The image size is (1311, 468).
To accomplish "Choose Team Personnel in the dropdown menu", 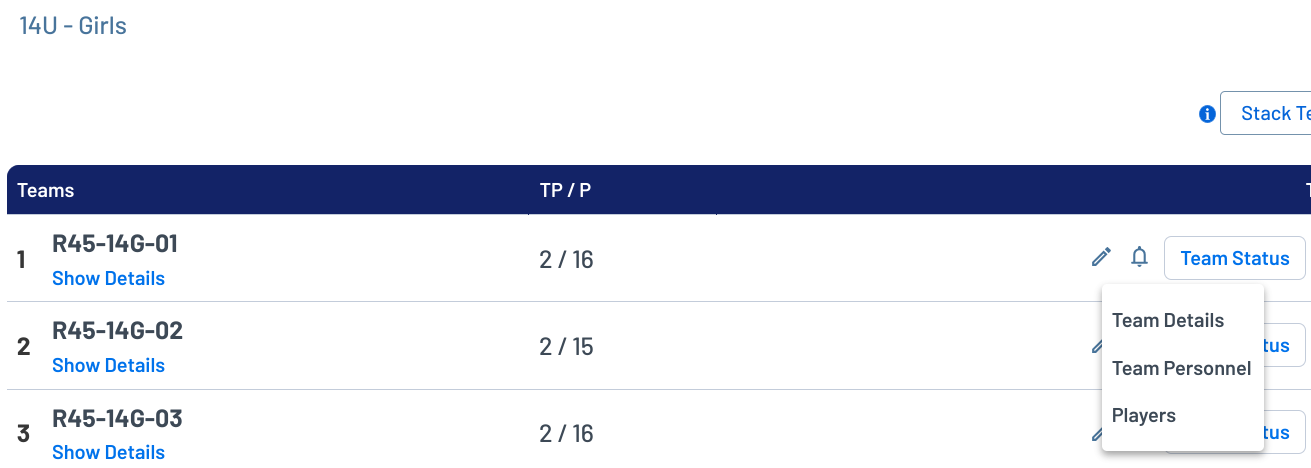I will tap(1181, 368).
